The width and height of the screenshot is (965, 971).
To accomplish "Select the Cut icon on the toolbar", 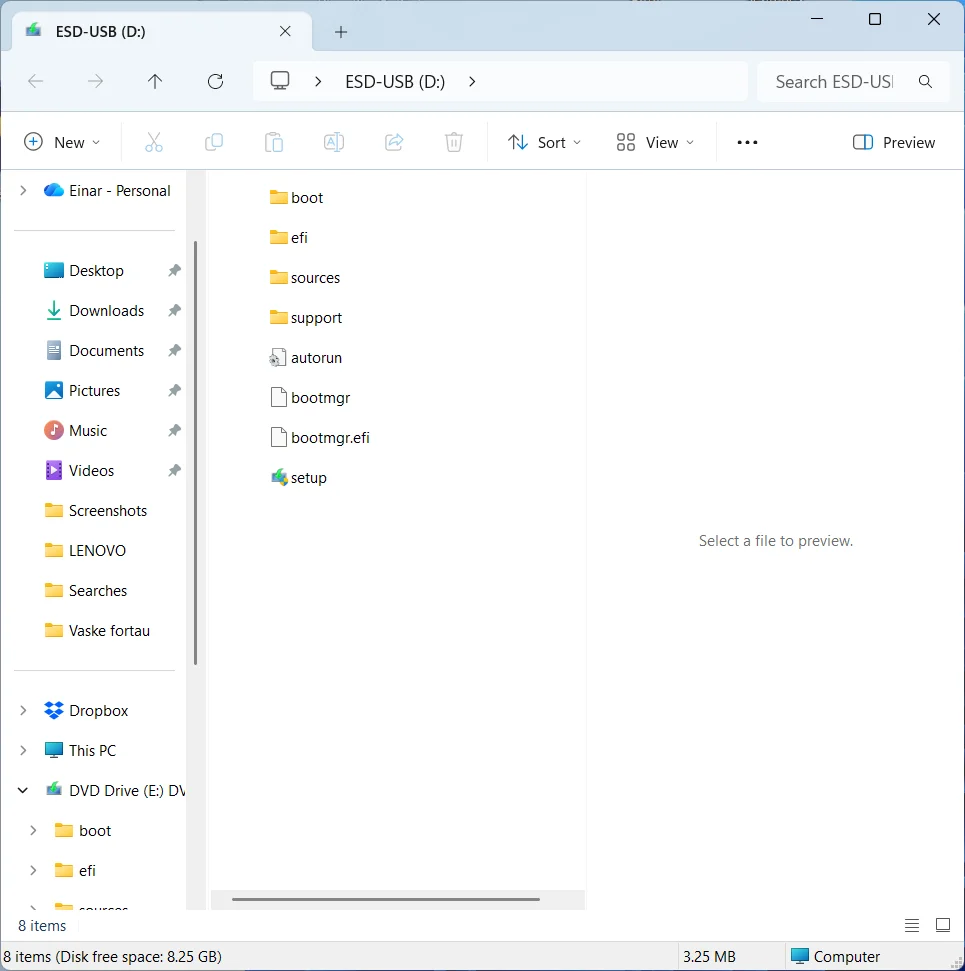I will point(154,142).
